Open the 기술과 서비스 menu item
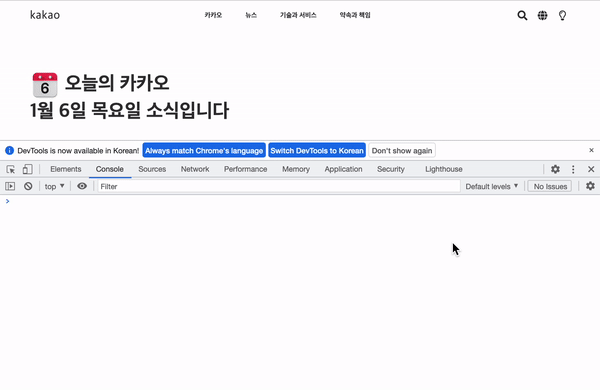This screenshot has width=600, height=390. tap(298, 15)
